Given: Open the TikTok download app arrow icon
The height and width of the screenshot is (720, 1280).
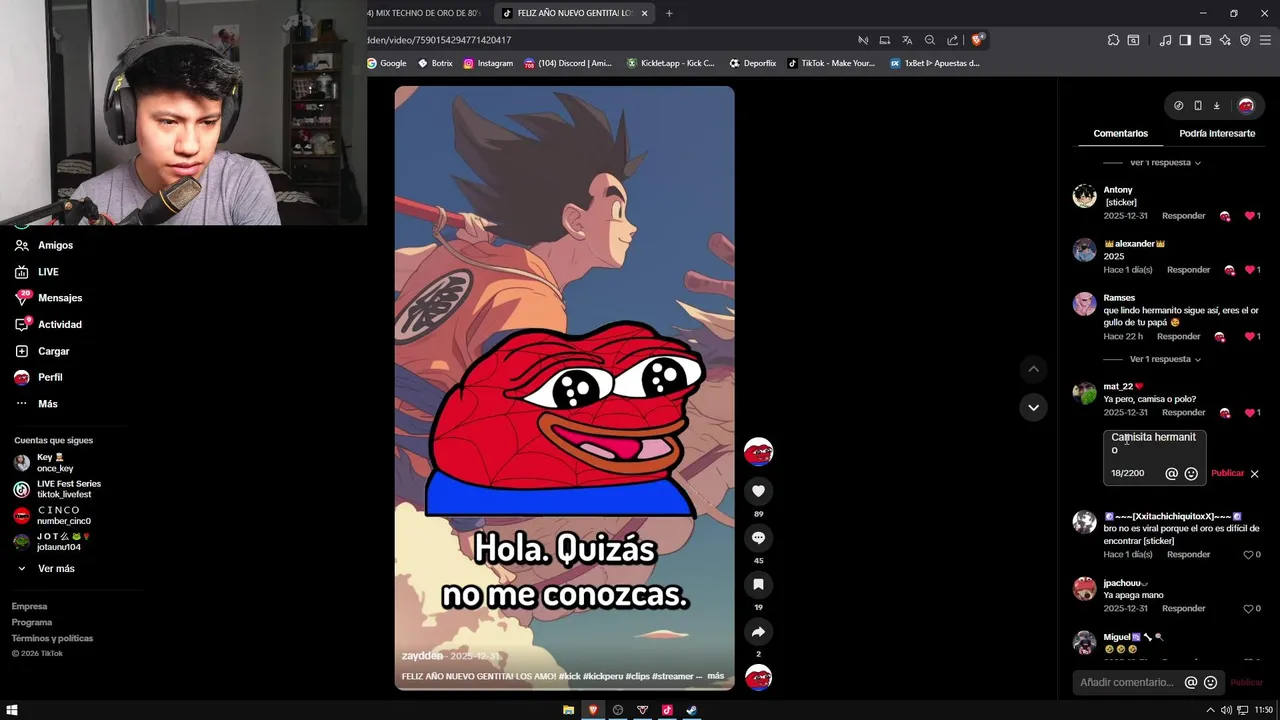Looking at the screenshot, I should pos(1217,105).
